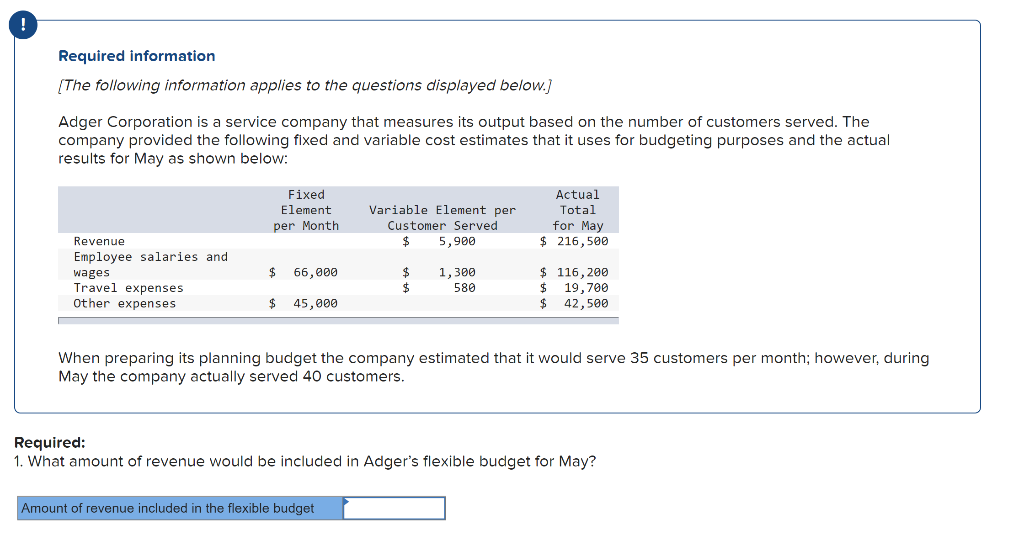This screenshot has width=1024, height=535.
Task: Click the blue exclamation alert icon
Action: click(23, 25)
